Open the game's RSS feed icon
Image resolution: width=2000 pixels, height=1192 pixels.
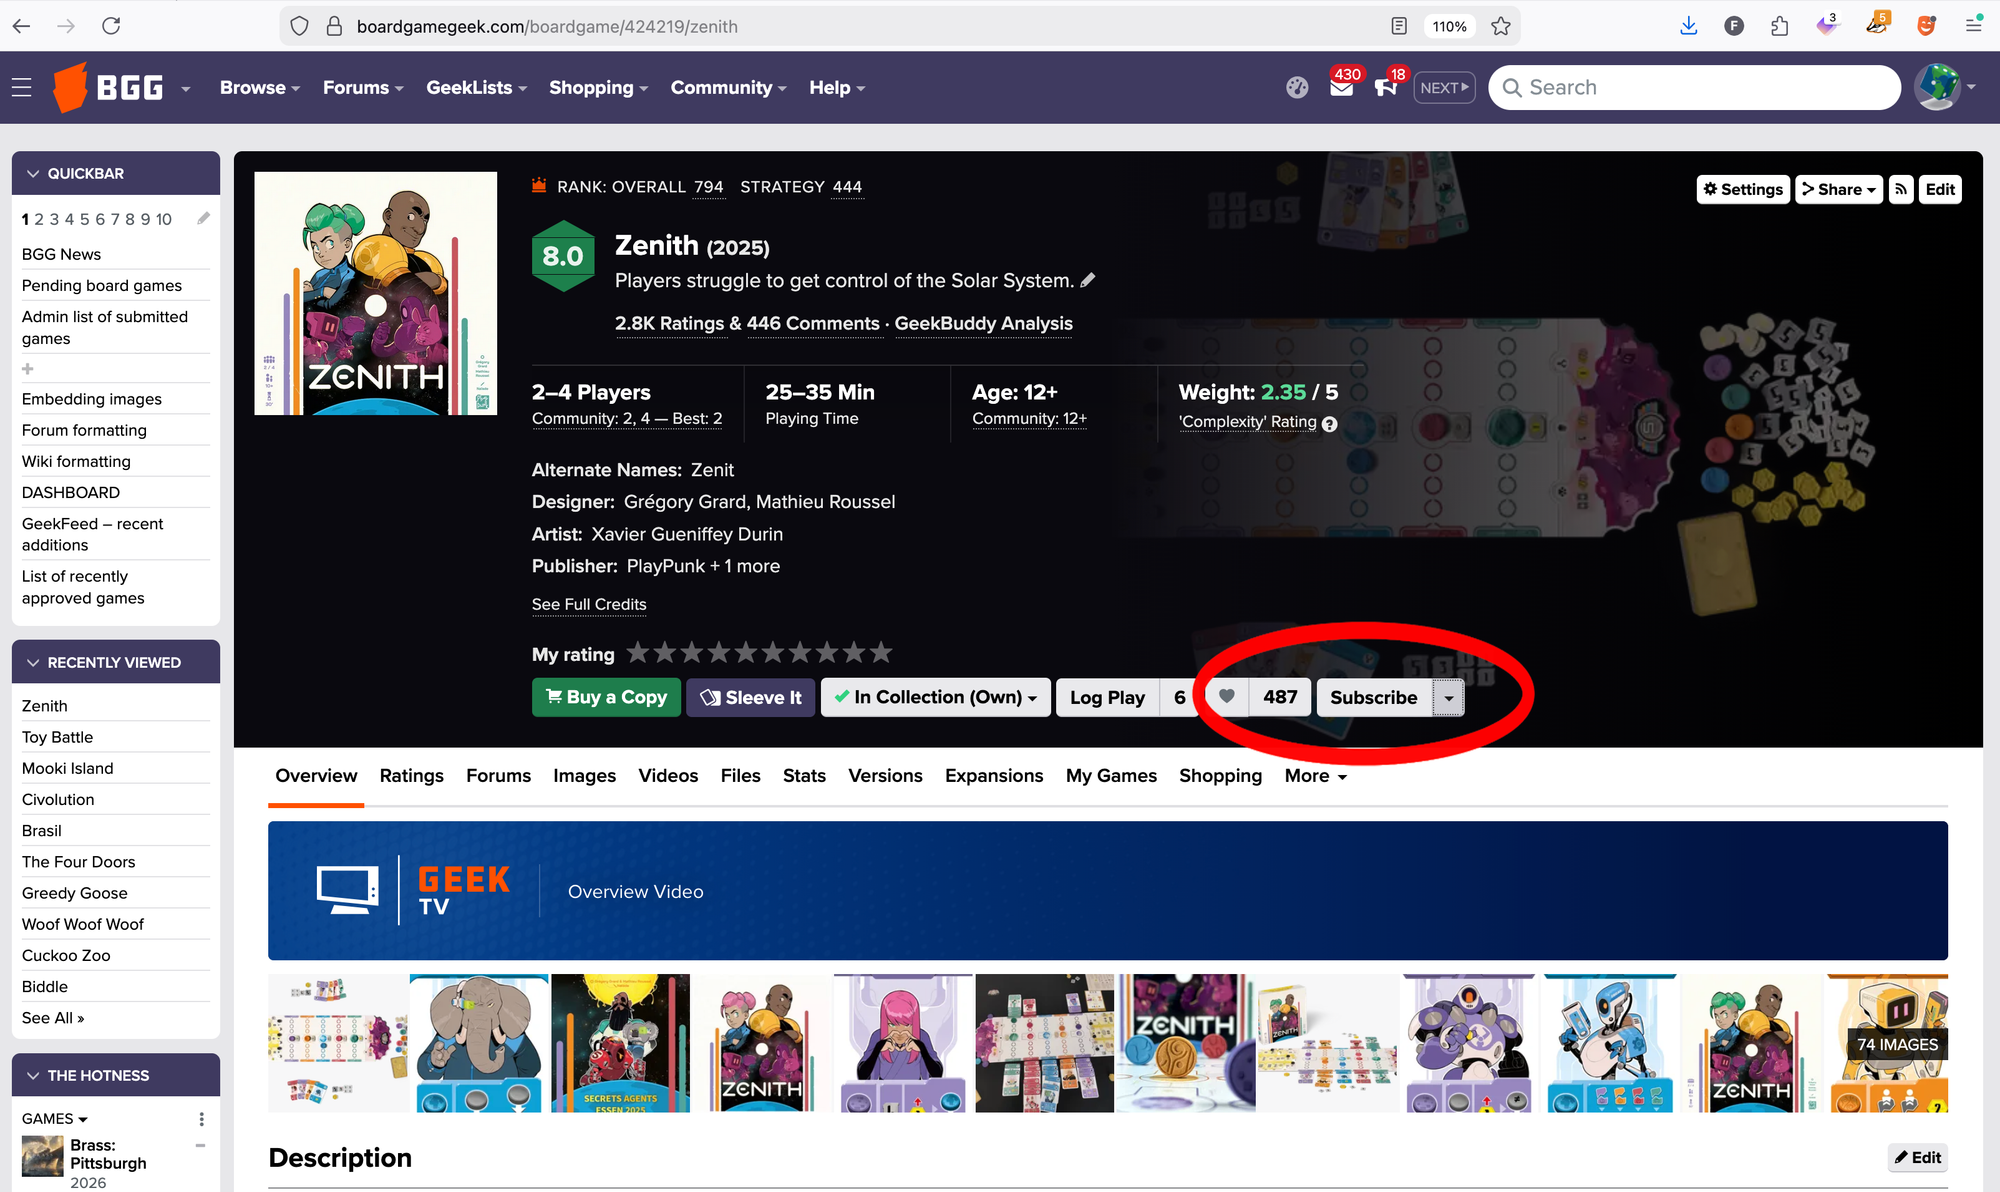[1901, 189]
